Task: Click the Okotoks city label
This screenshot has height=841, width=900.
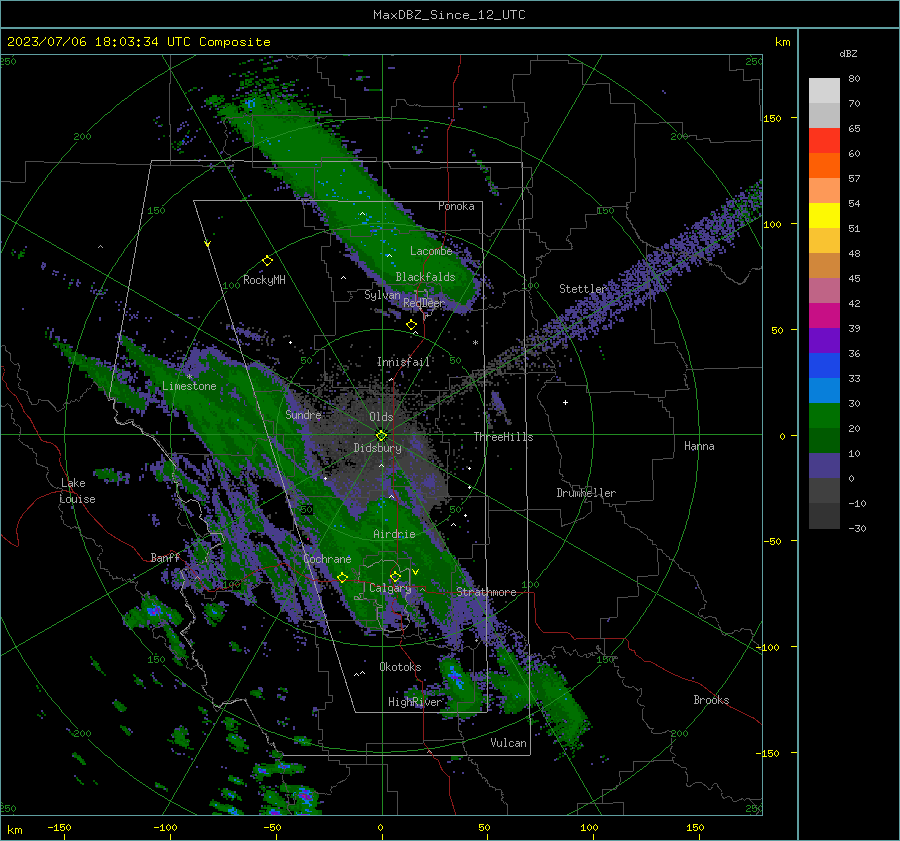Action: pyautogui.click(x=400, y=667)
